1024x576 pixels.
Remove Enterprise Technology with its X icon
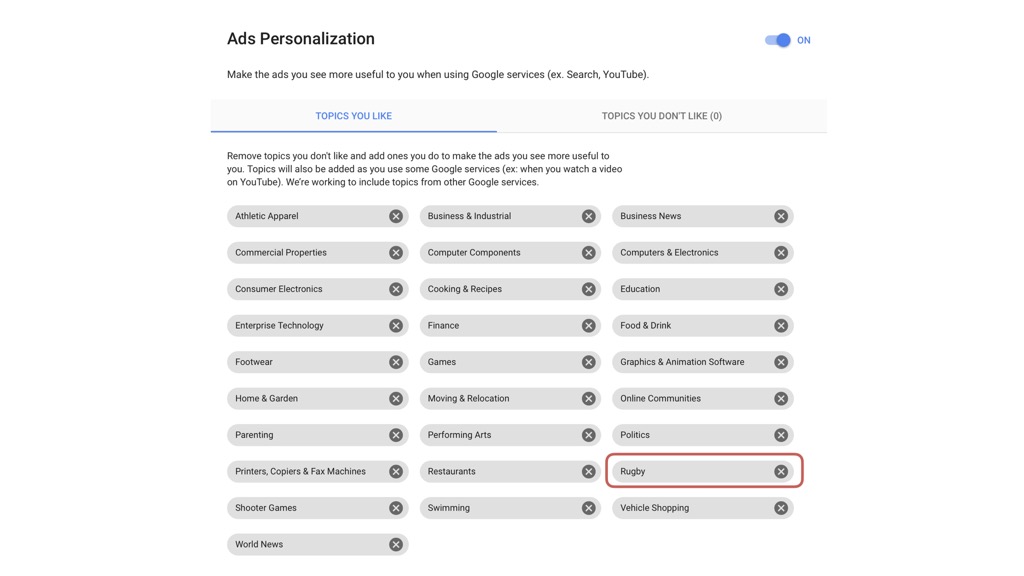(x=396, y=326)
